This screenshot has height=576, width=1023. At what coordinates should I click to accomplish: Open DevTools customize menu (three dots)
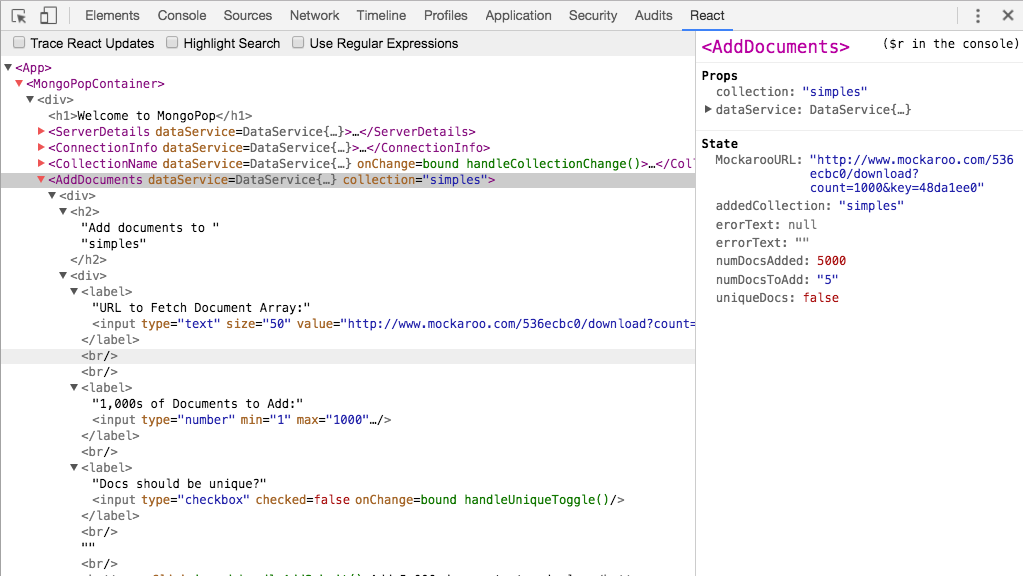tap(977, 16)
